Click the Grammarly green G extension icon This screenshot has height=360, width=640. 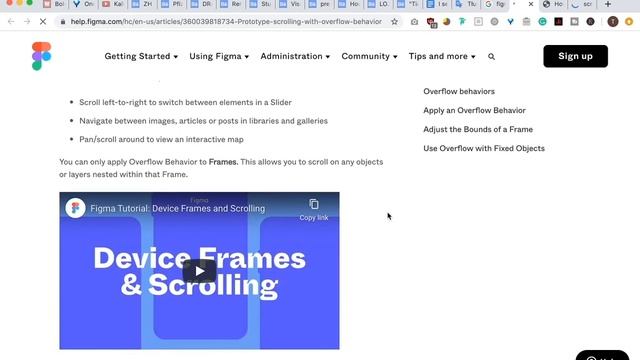coord(542,22)
